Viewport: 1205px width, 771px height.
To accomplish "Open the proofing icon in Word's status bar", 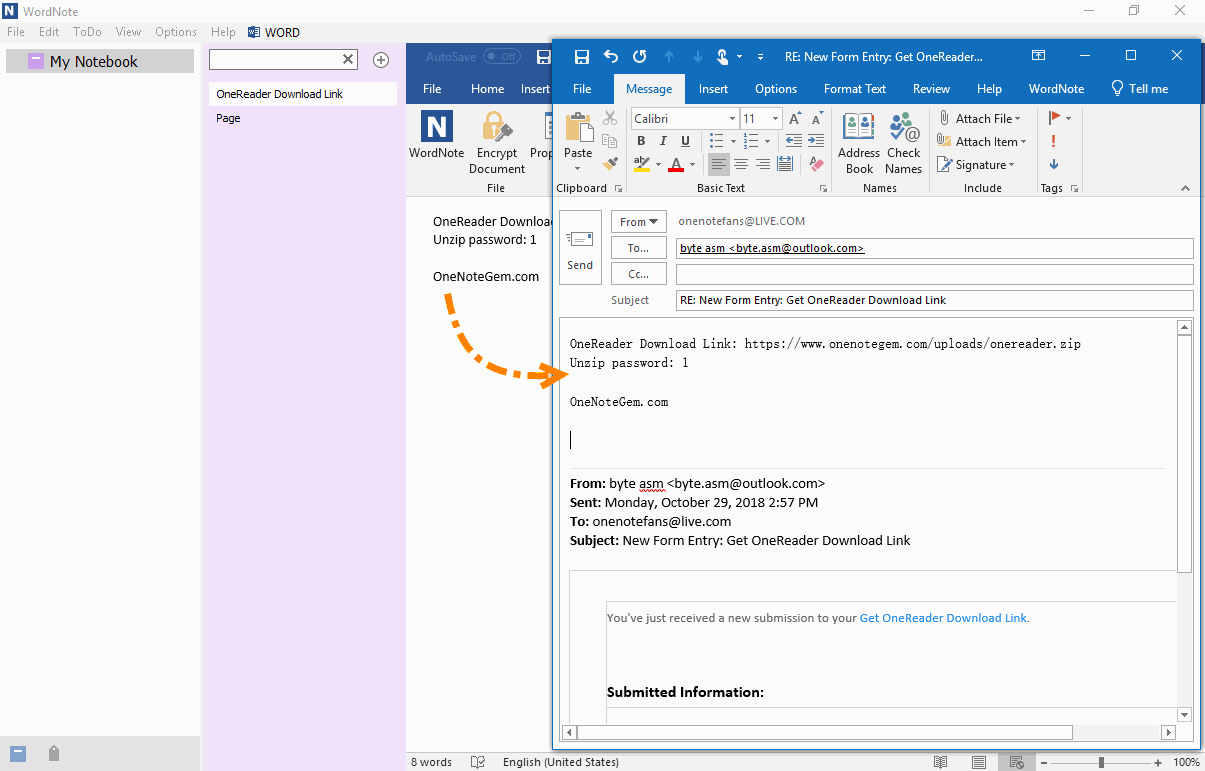I will click(x=478, y=762).
